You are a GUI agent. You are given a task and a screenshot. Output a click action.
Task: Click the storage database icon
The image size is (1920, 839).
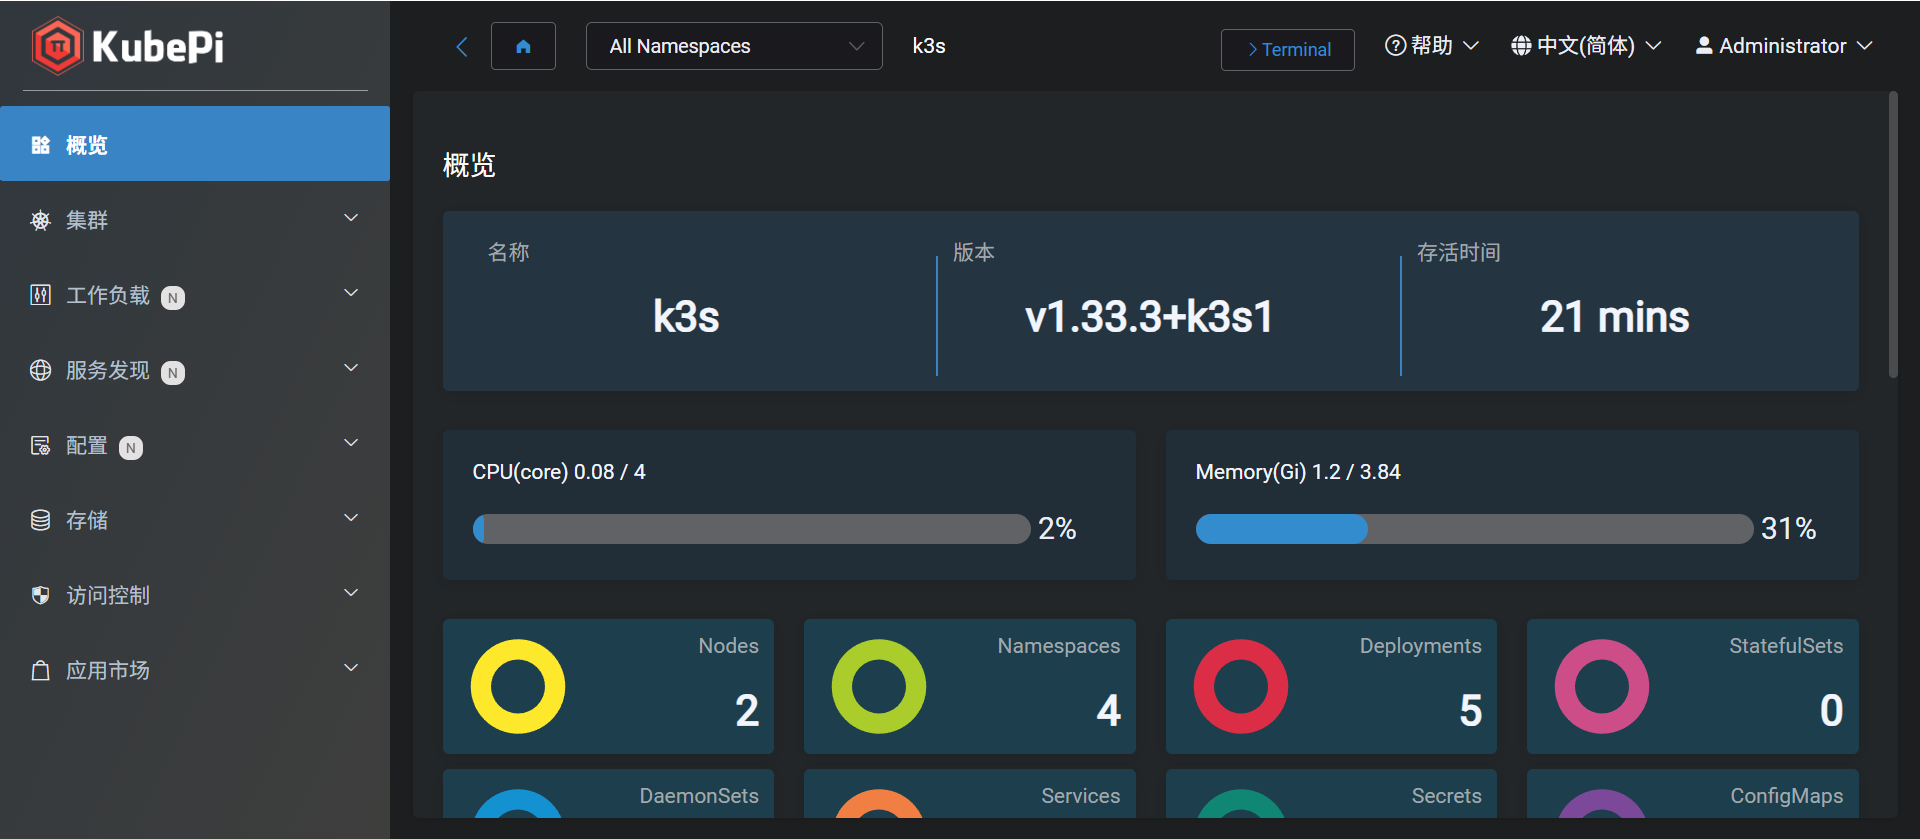(40, 520)
